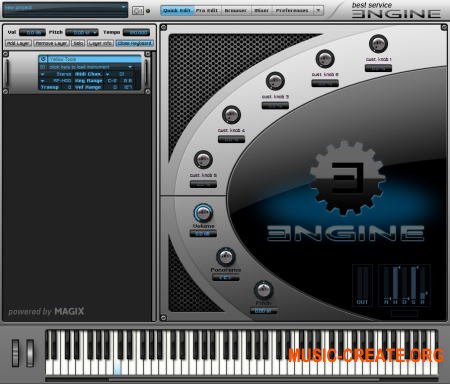The height and width of the screenshot is (384, 450).
Task: Select the layer name header row
Action: tap(90, 59)
